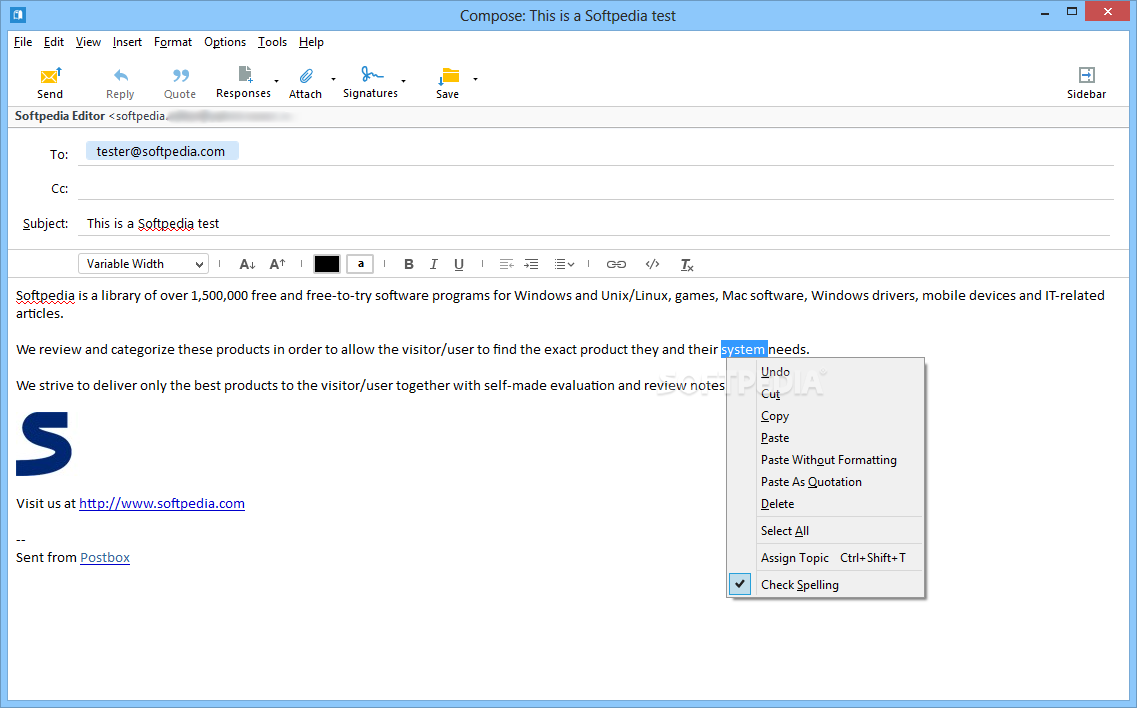This screenshot has height=708, width=1137.
Task: Click the Send mail icon
Action: tap(51, 75)
